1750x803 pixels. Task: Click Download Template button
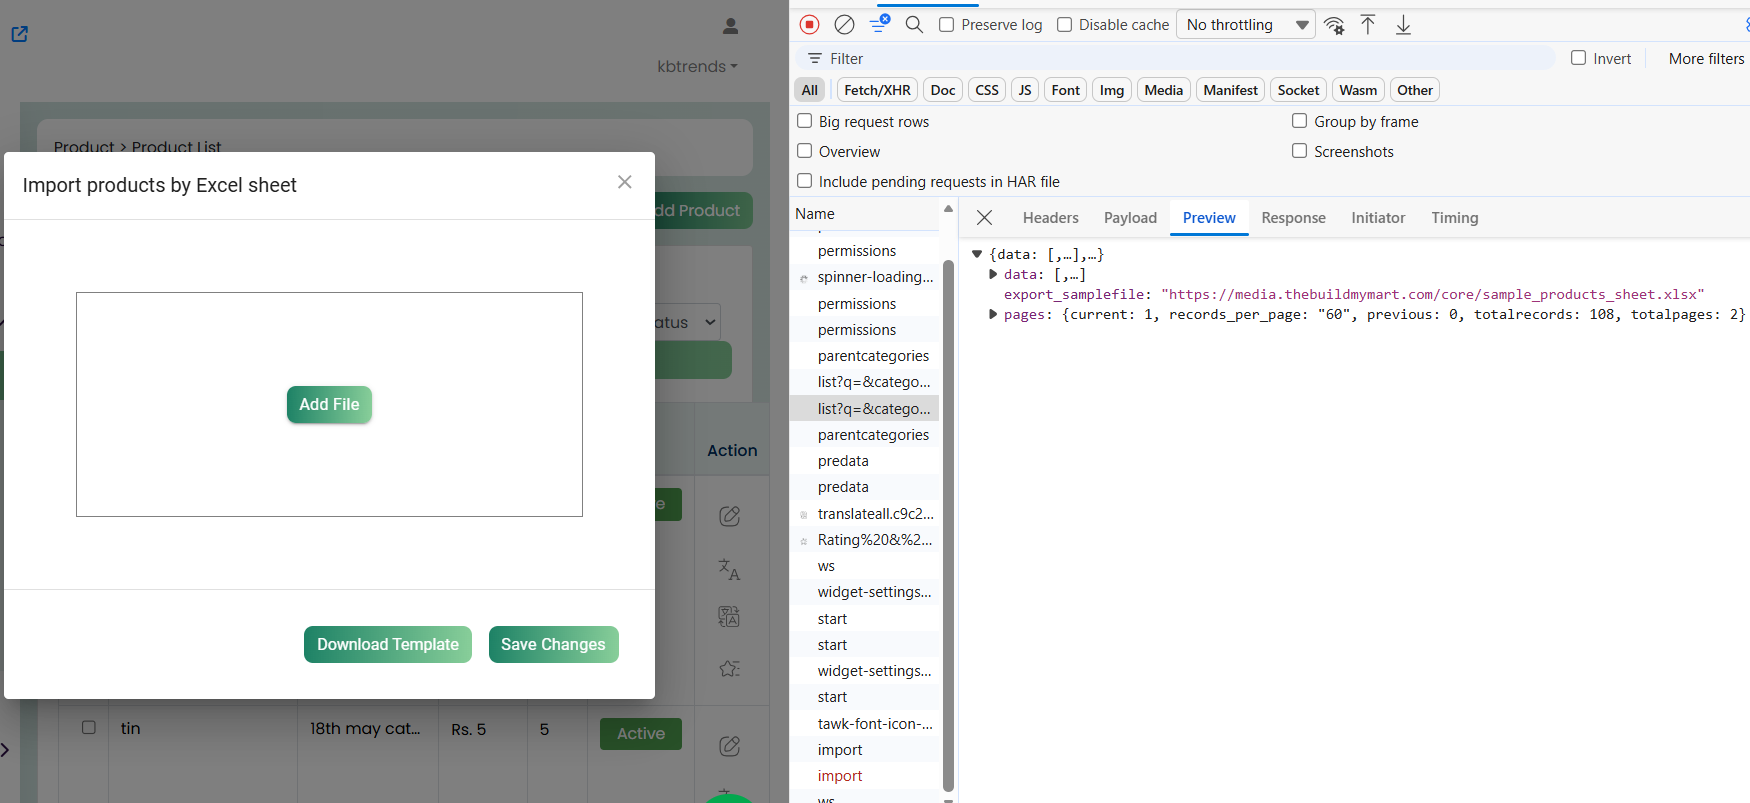[388, 644]
